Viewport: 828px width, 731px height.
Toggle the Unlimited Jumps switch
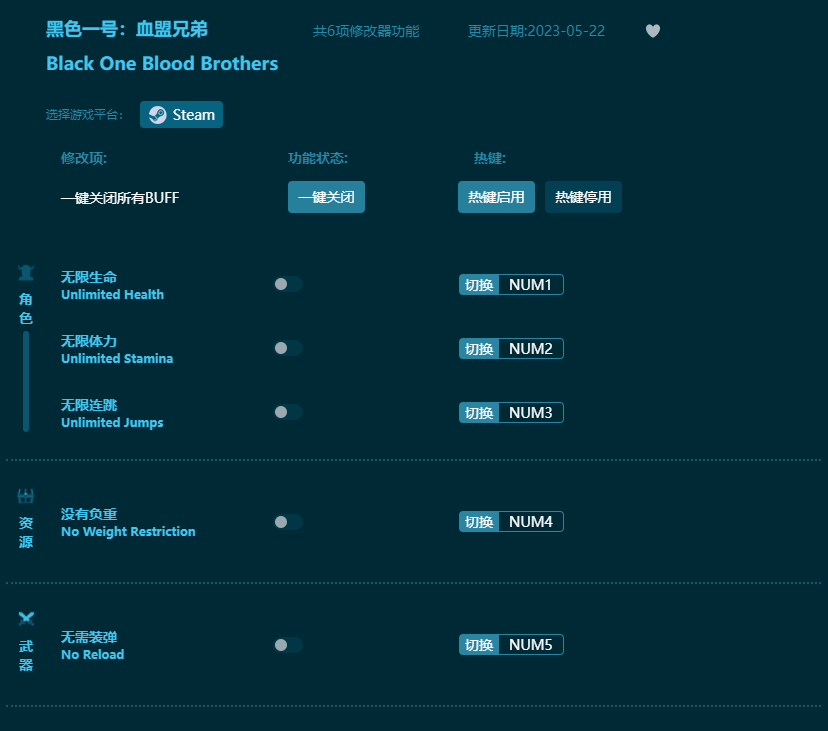288,412
